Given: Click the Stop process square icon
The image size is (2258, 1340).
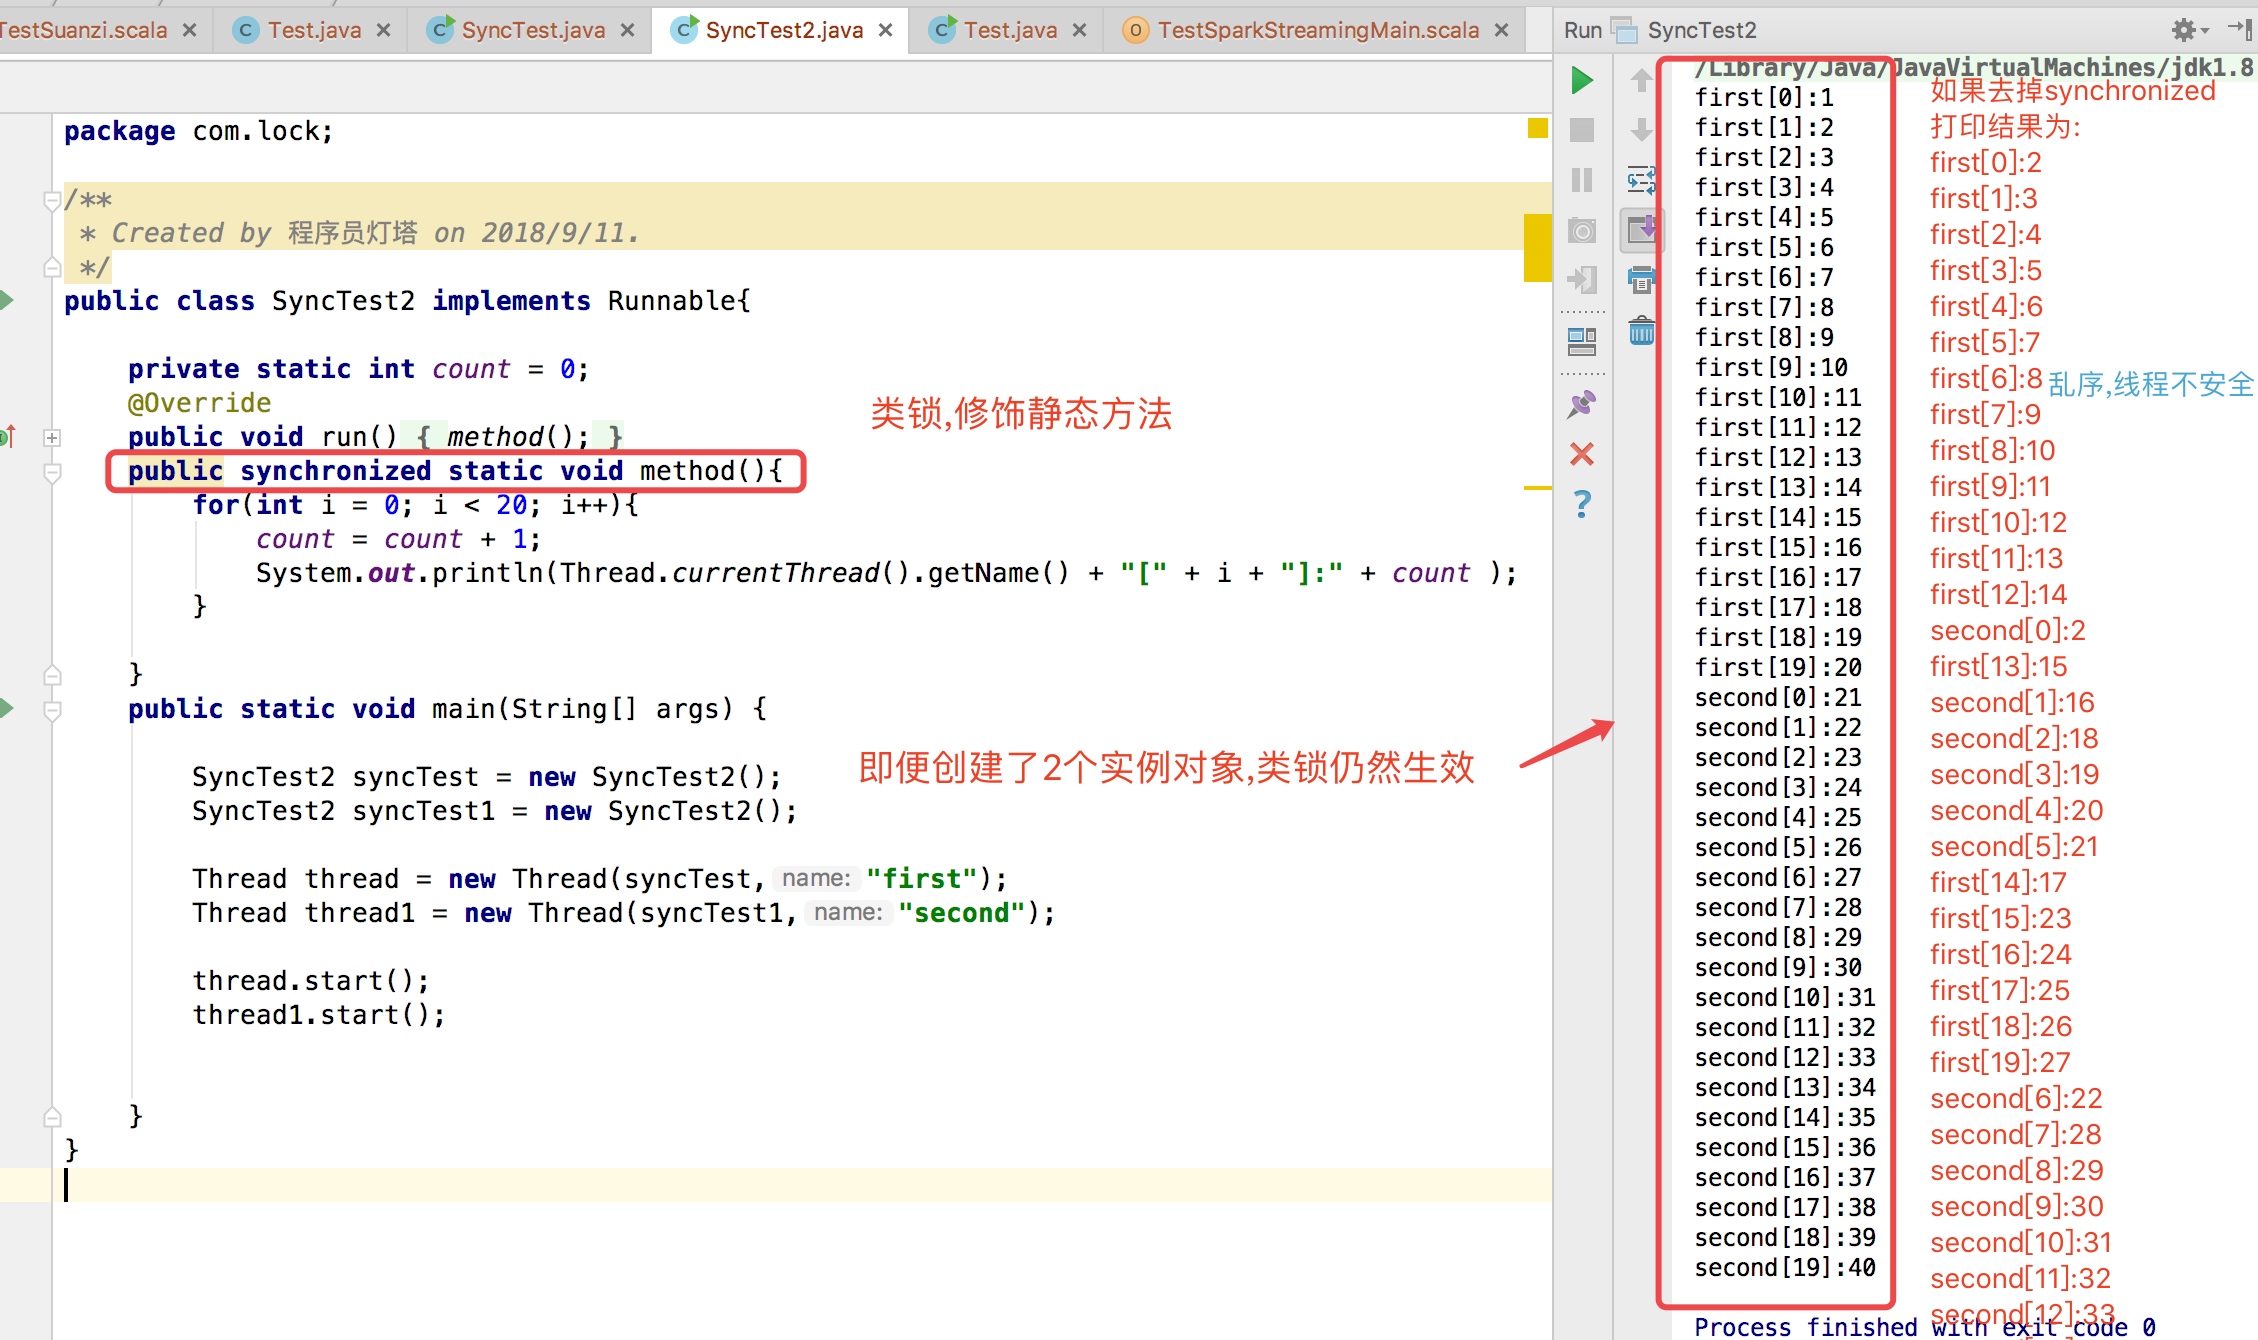Looking at the screenshot, I should [x=1581, y=130].
